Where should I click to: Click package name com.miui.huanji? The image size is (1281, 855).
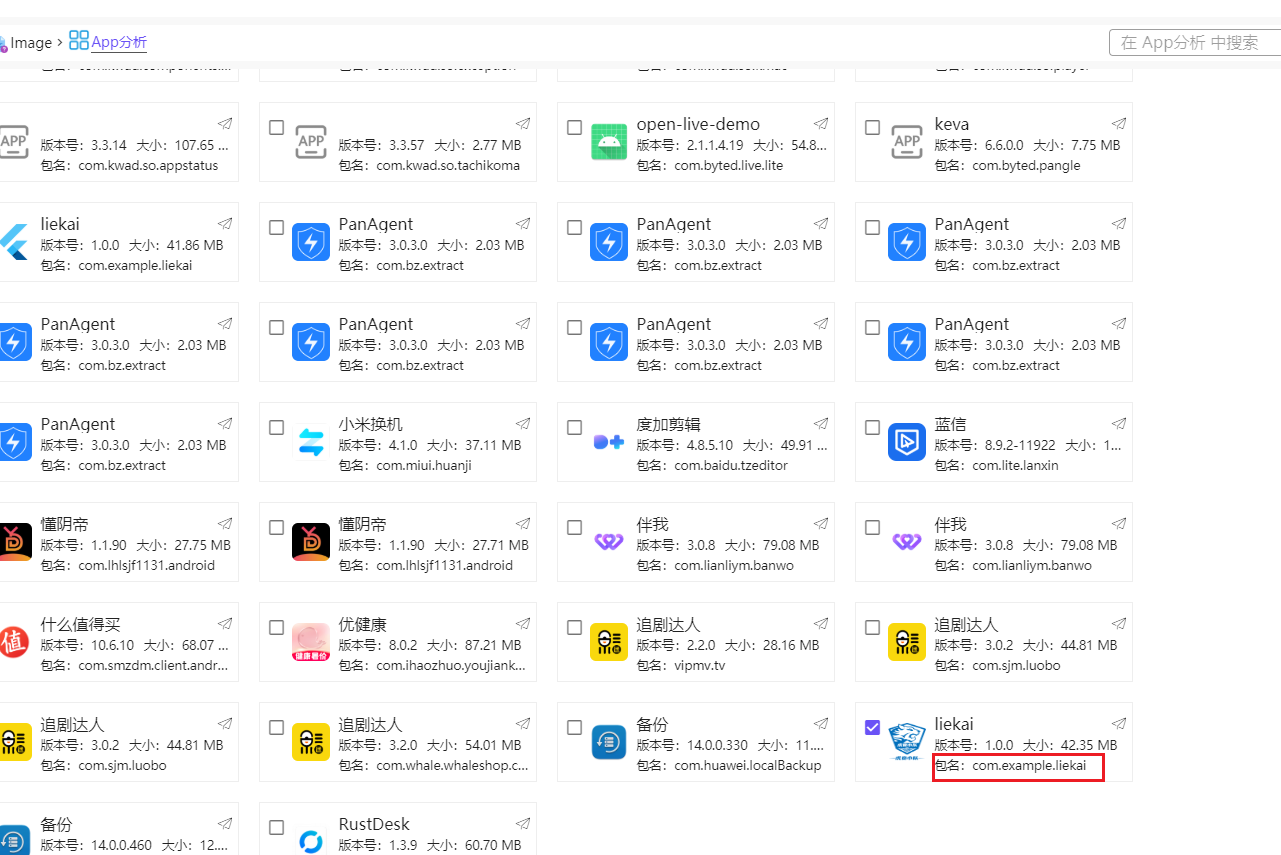tap(424, 465)
